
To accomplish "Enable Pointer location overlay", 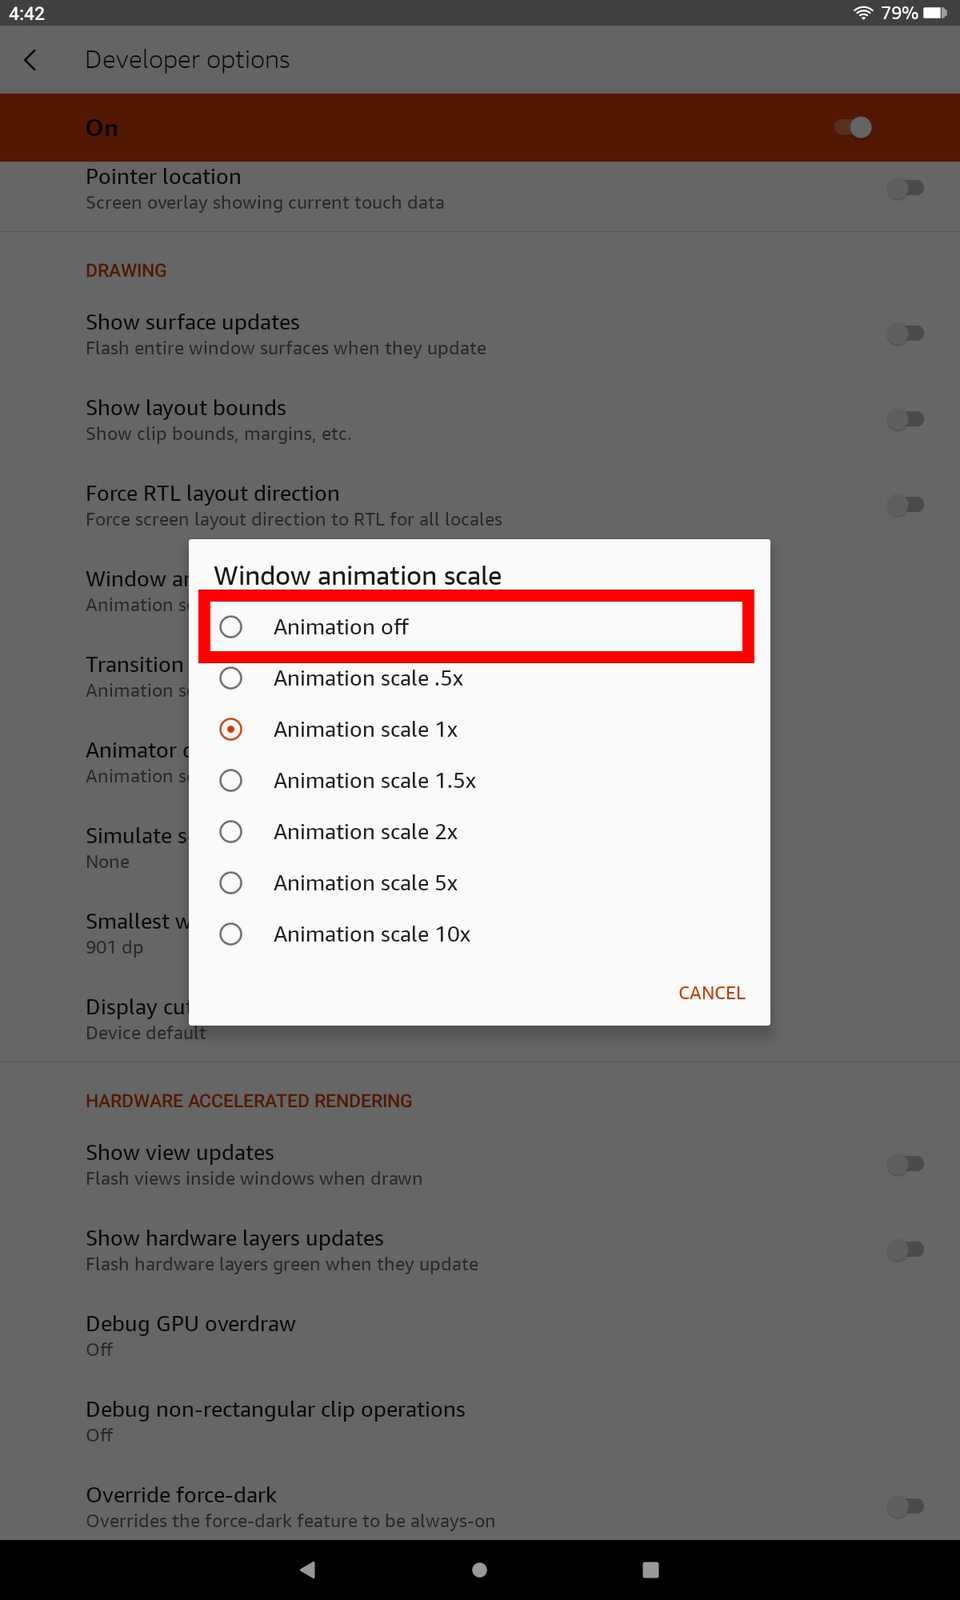I will 905,188.
